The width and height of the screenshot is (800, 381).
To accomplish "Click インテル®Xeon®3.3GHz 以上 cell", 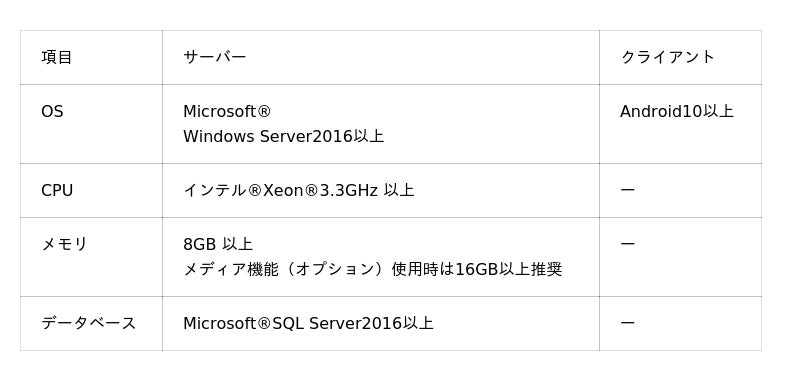I will click(298, 190).
